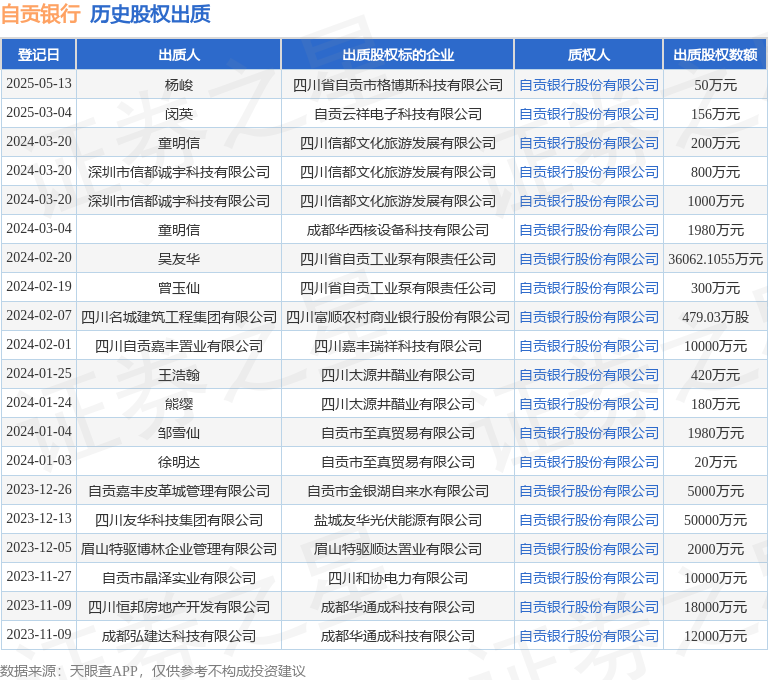Viewport: 768px width, 680px height.
Task: Click company 四川省自贡市格博斯科技有限公司
Action: [x=398, y=85]
